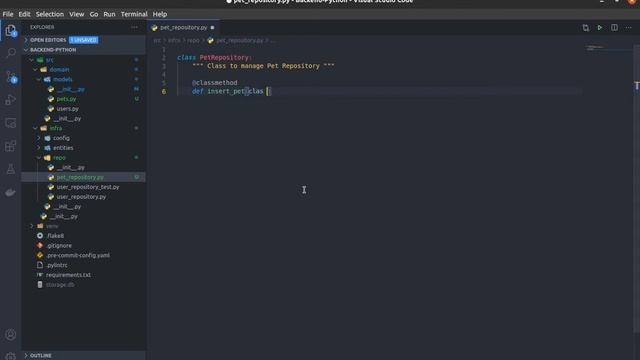Viewport: 640px width, 360px height.
Task: Open Explorer panel More Actions ellipsis
Action: [x=134, y=27]
